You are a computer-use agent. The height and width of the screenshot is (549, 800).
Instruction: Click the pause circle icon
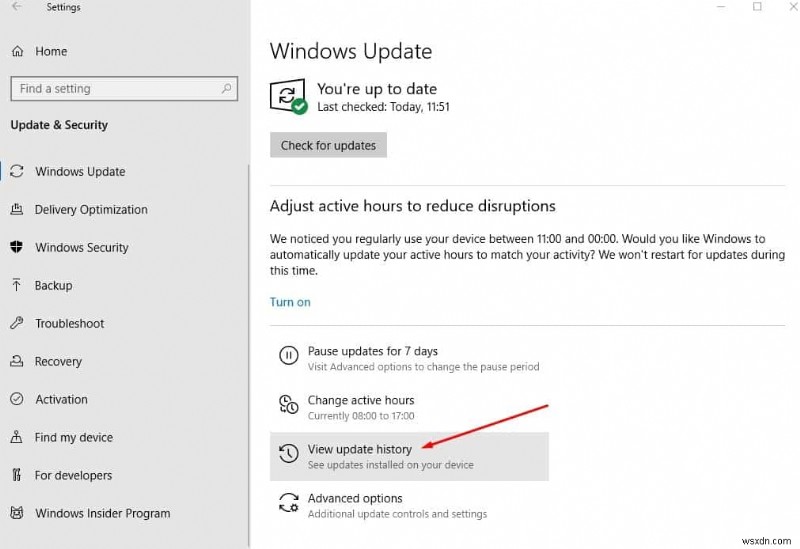click(x=288, y=355)
